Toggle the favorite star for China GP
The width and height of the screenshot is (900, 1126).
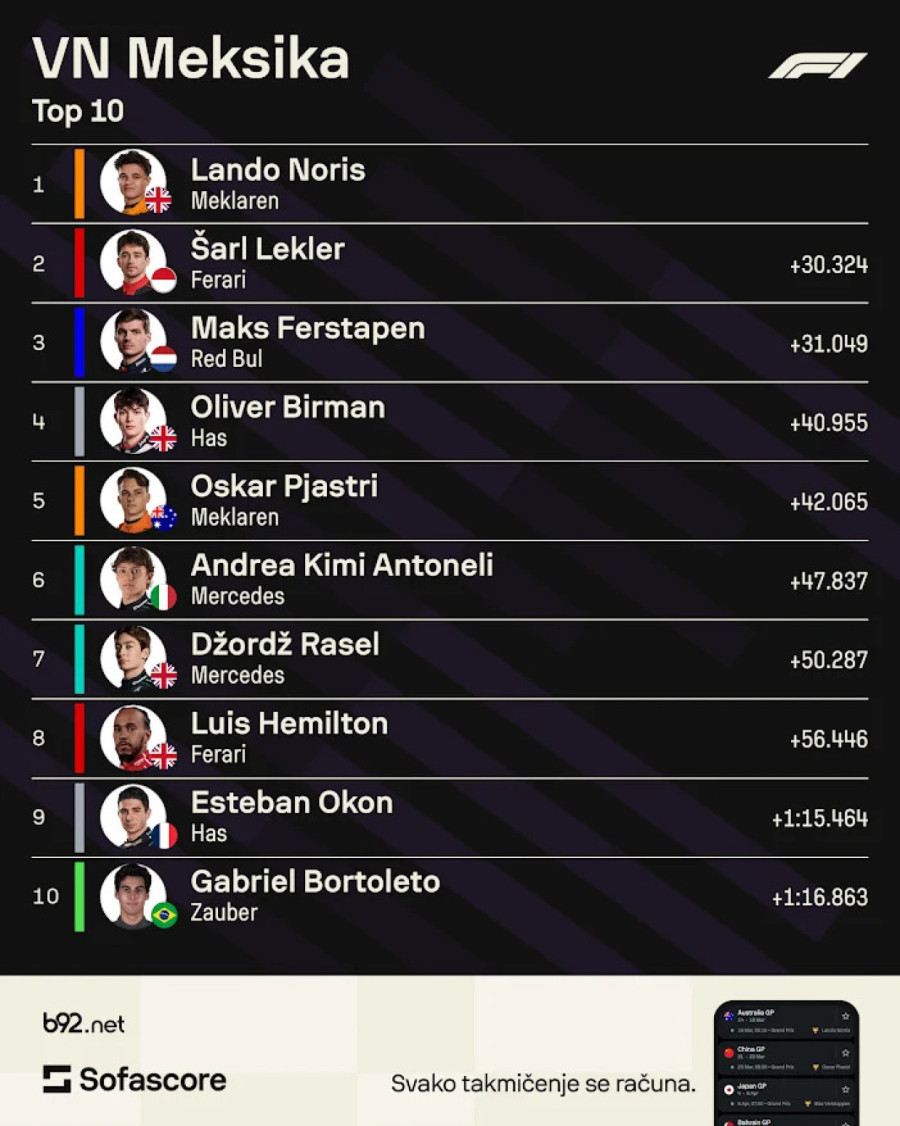[x=845, y=1053]
